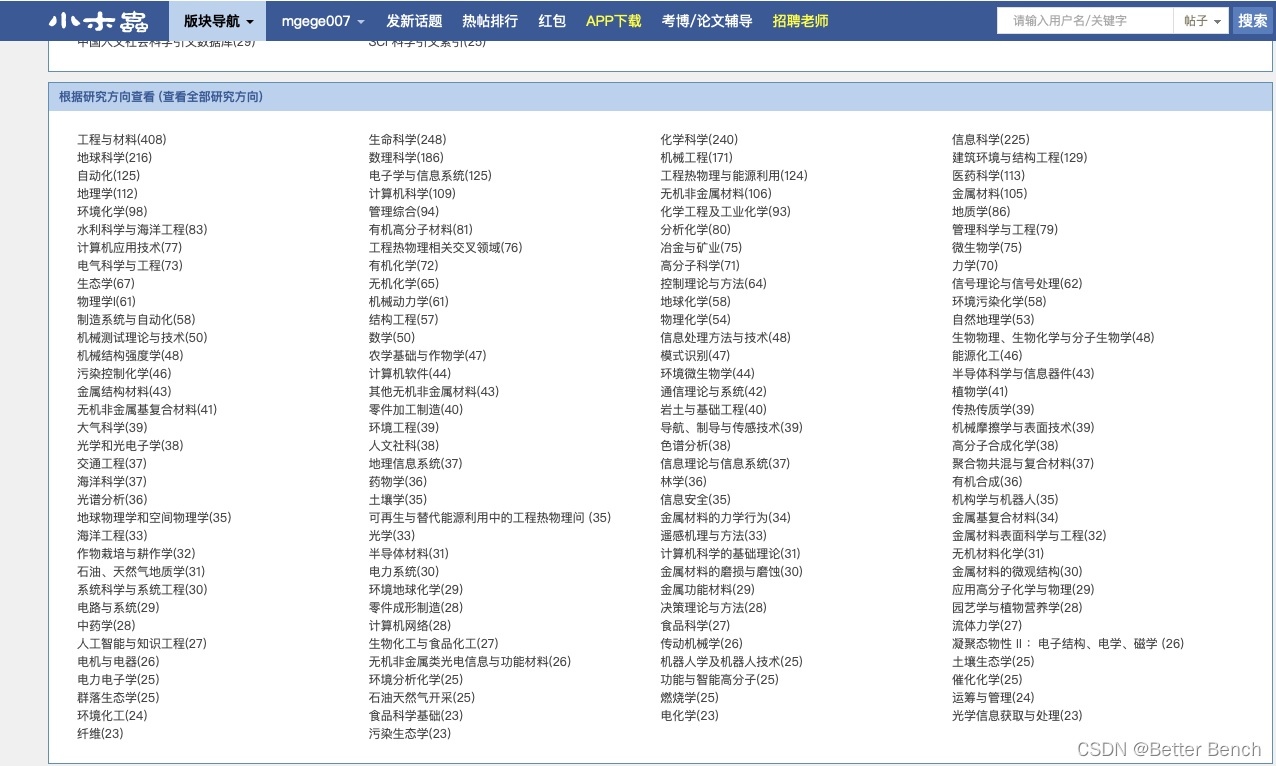View 计算机网络(28) direction
1276x766 pixels.
(x=409, y=626)
